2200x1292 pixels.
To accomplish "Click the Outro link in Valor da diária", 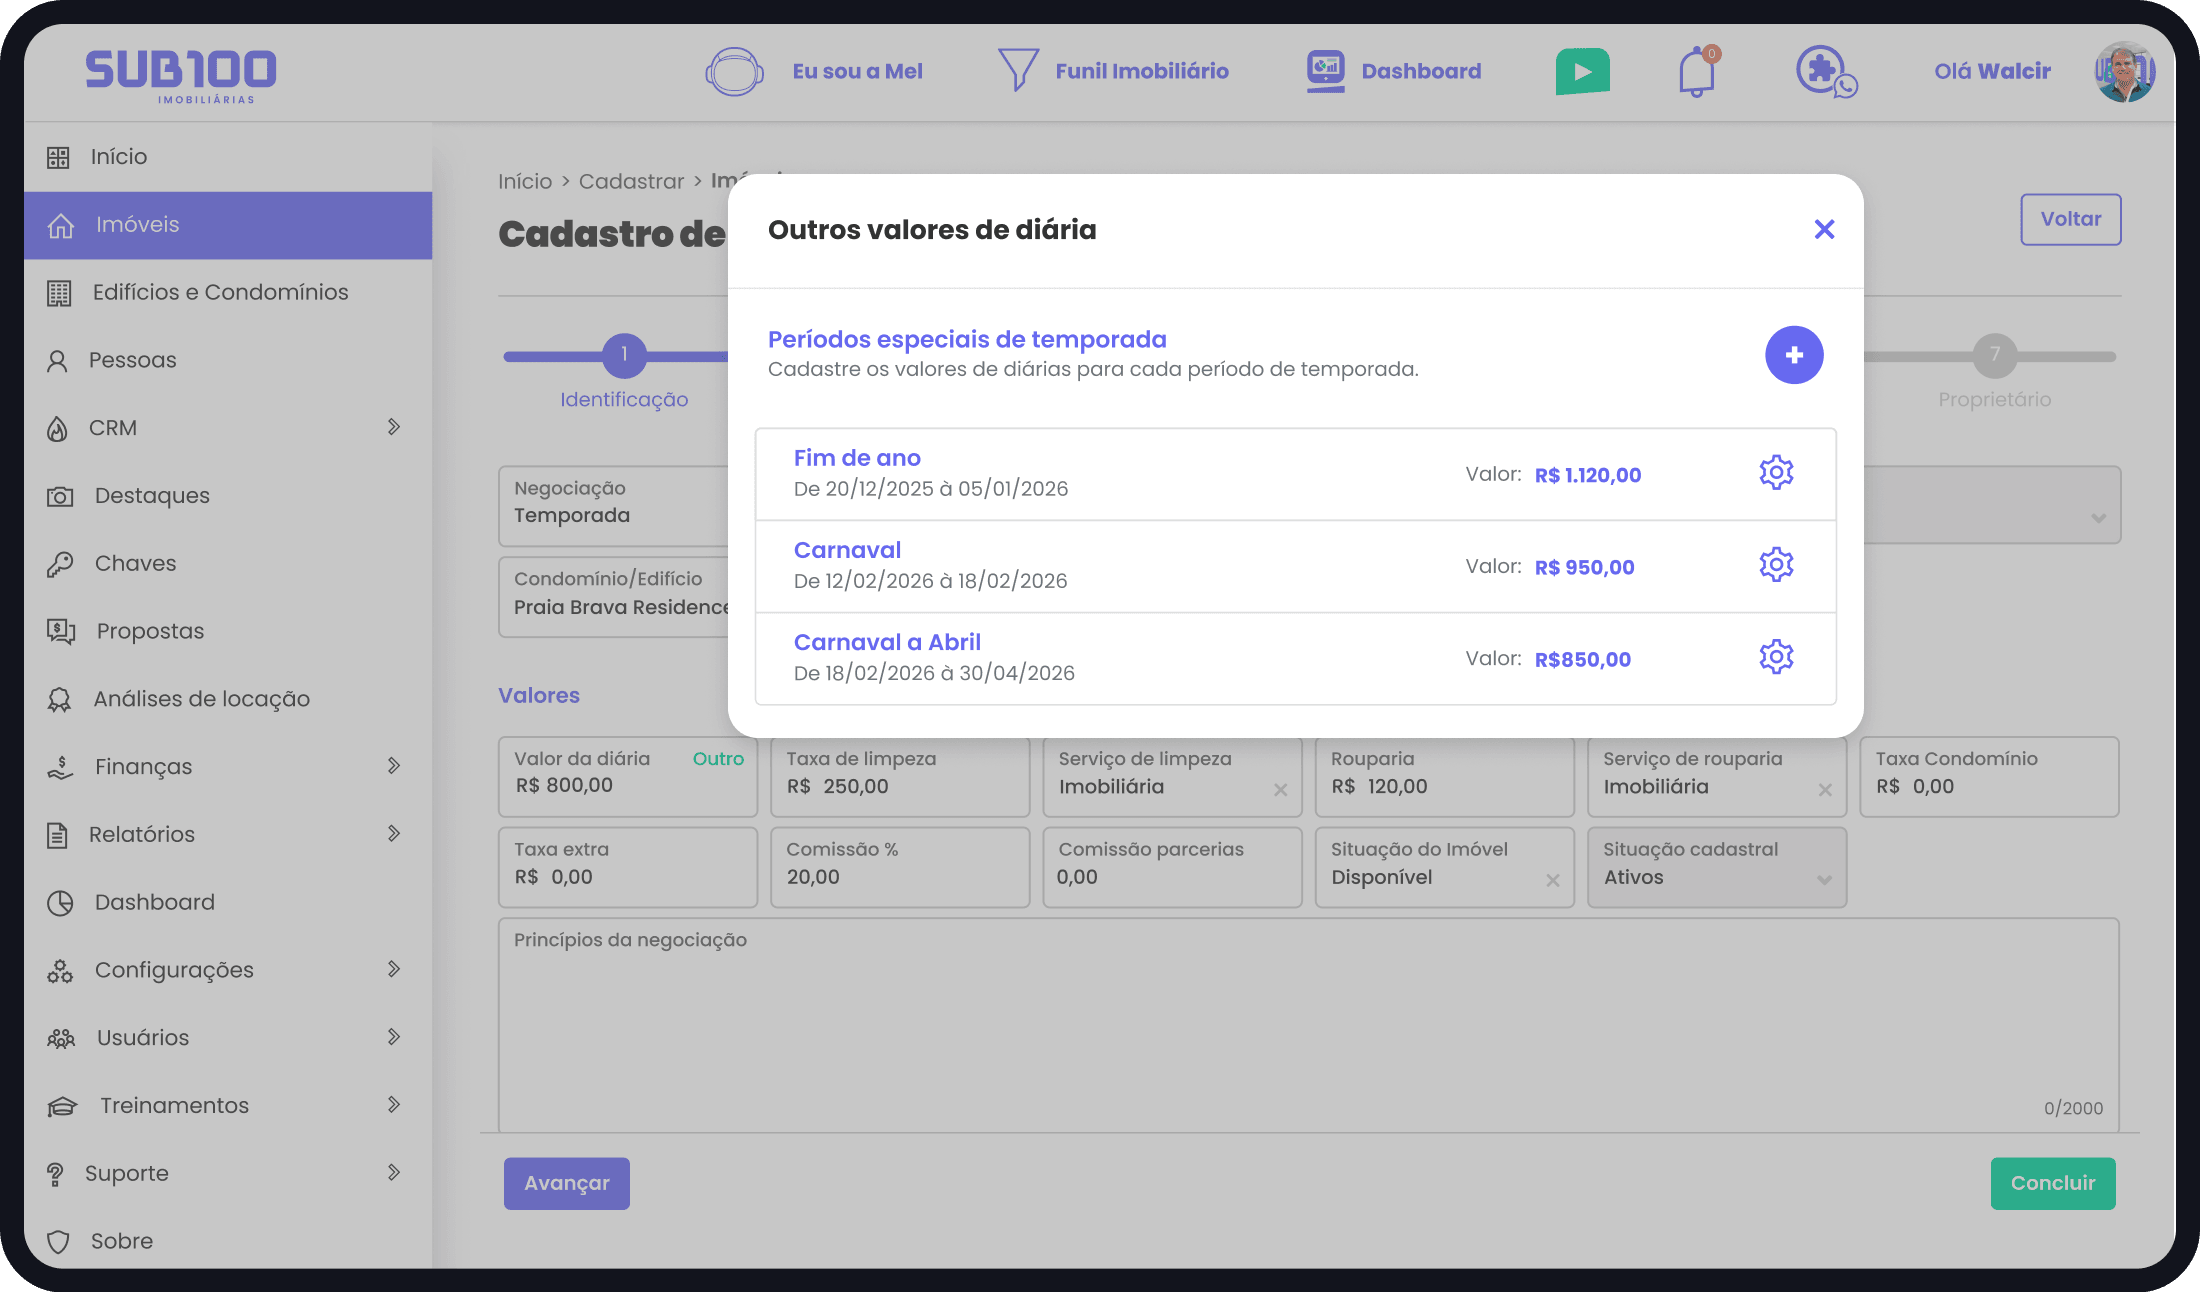I will (x=718, y=759).
